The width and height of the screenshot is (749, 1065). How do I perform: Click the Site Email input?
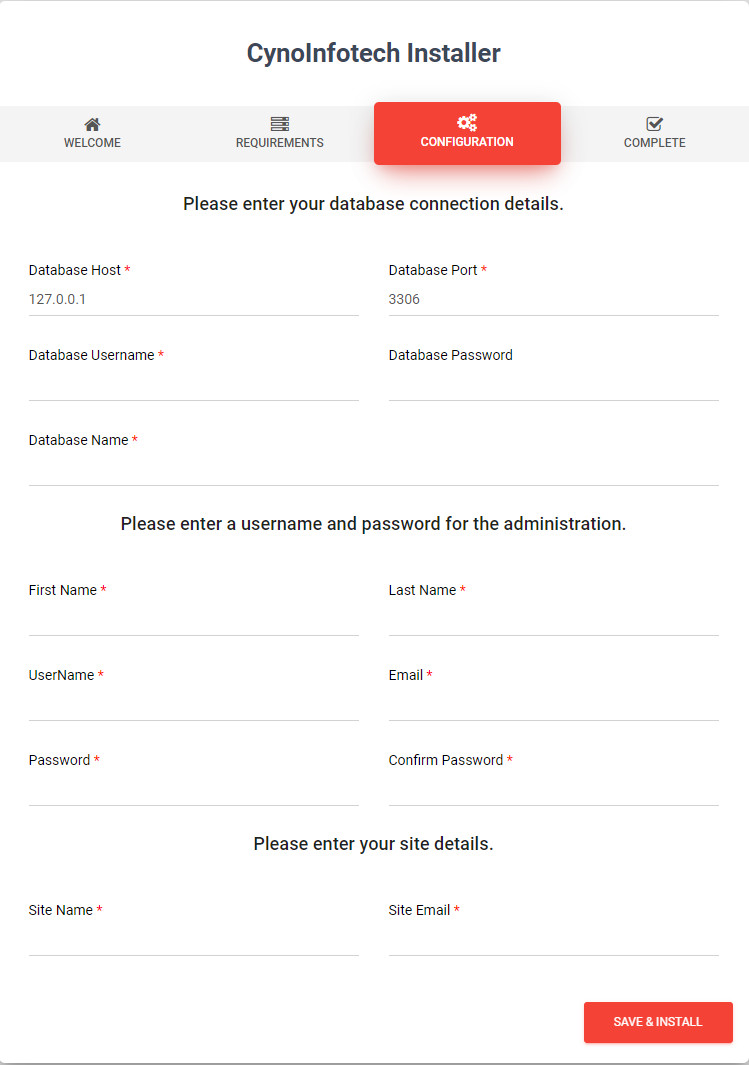coord(553,939)
